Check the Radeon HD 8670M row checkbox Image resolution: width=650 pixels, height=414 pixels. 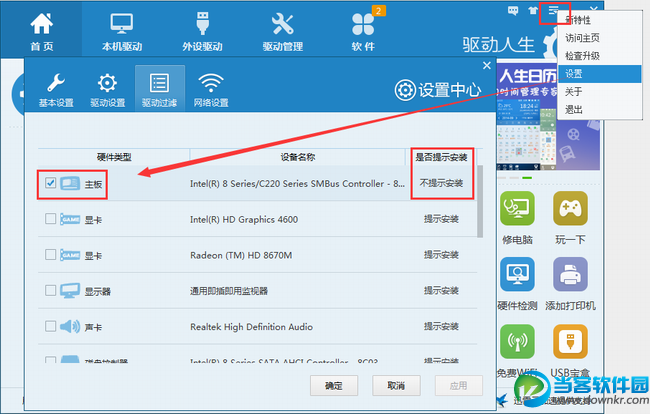pyautogui.click(x=50, y=254)
